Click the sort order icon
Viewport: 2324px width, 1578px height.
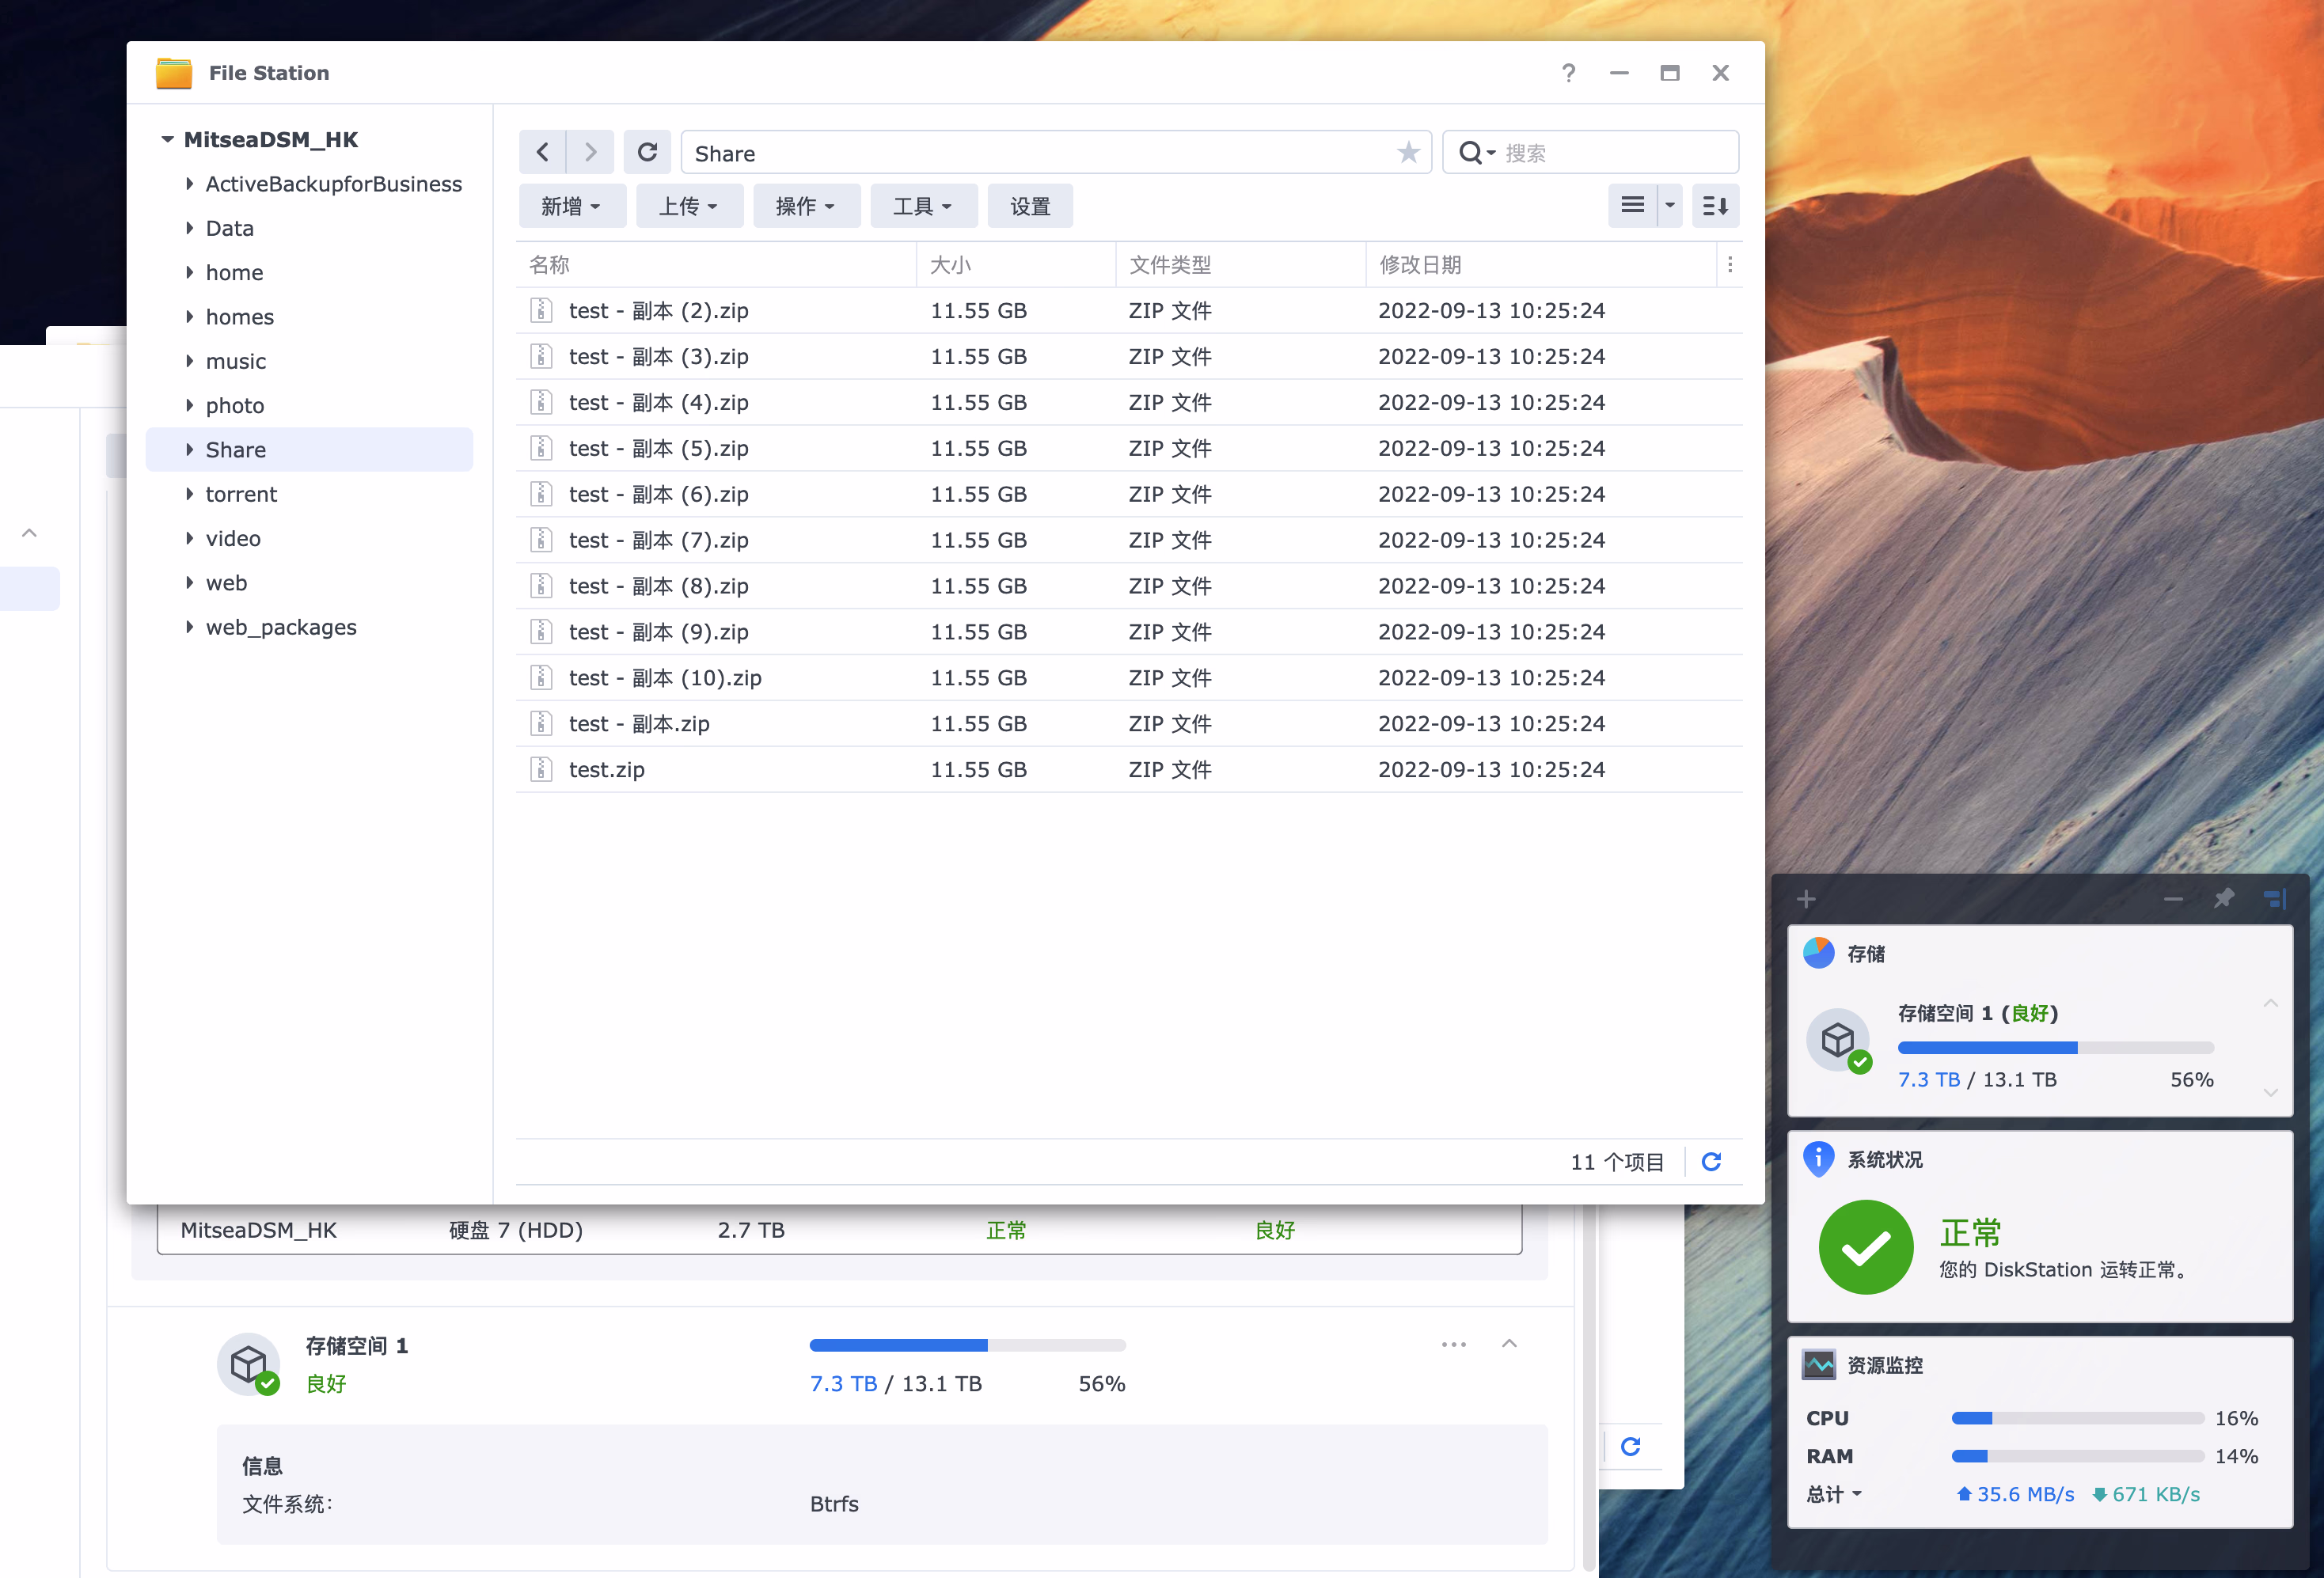click(1715, 206)
